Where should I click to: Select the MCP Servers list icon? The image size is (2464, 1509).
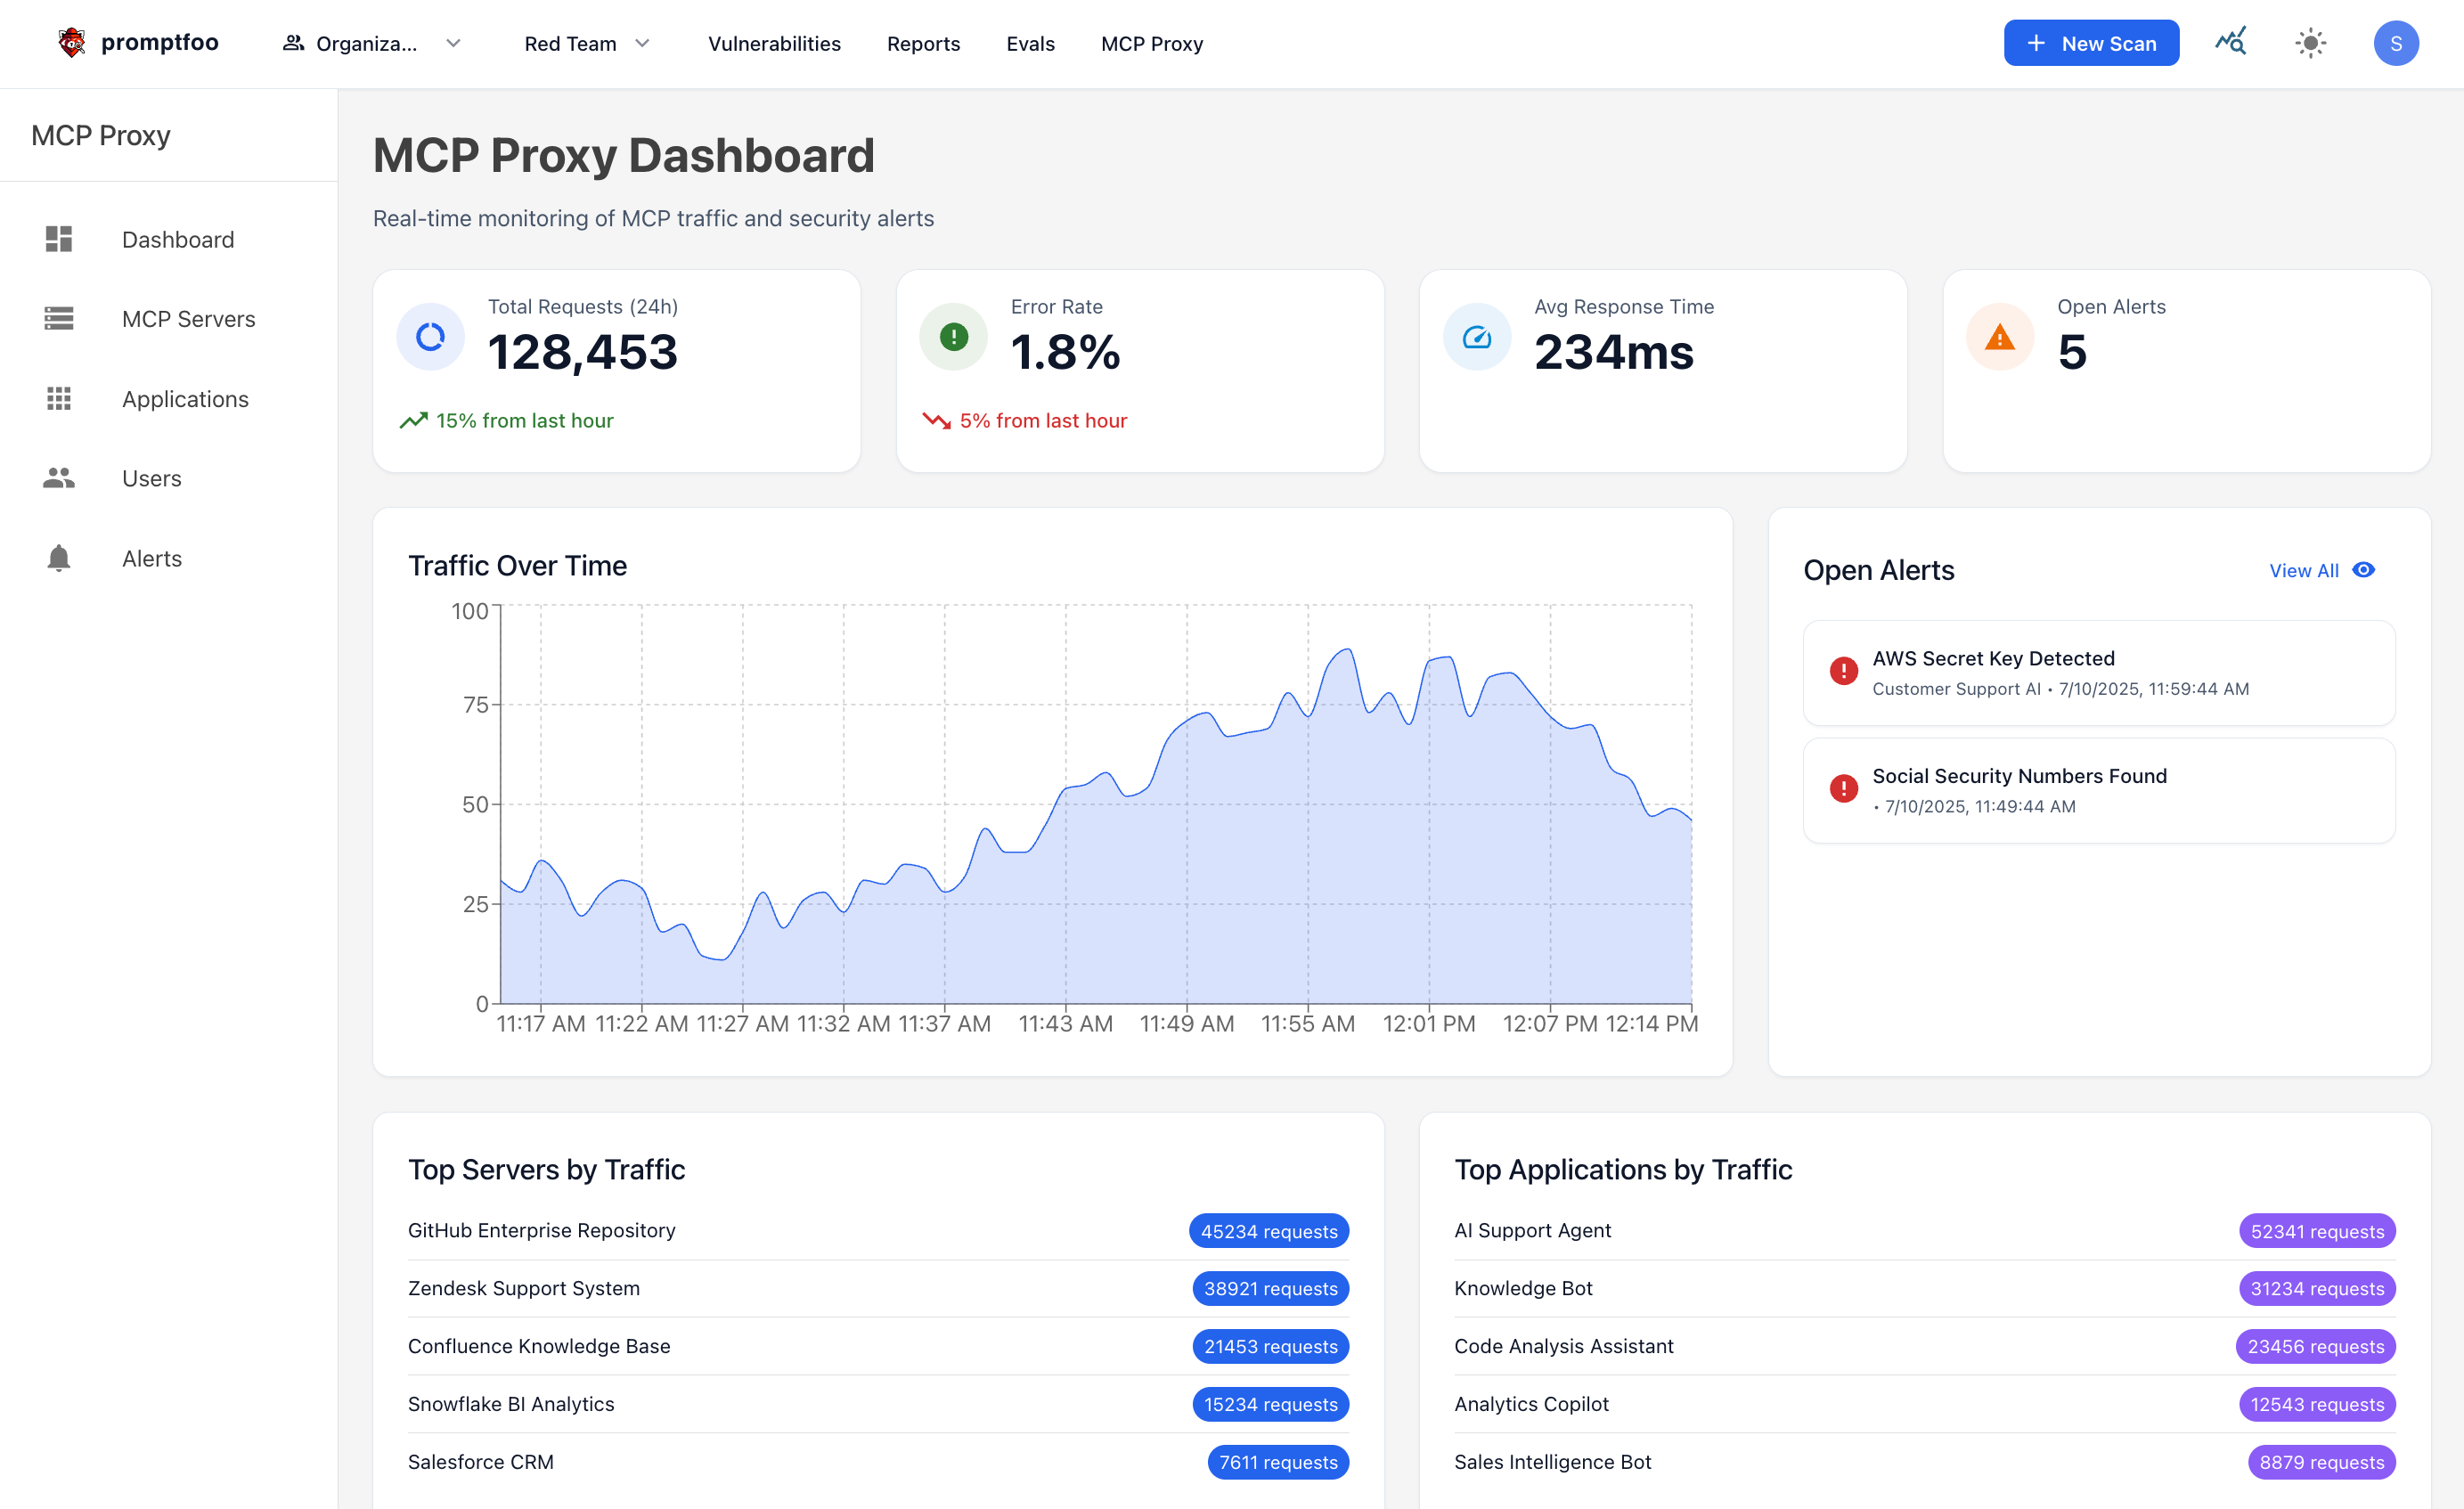pos(58,318)
